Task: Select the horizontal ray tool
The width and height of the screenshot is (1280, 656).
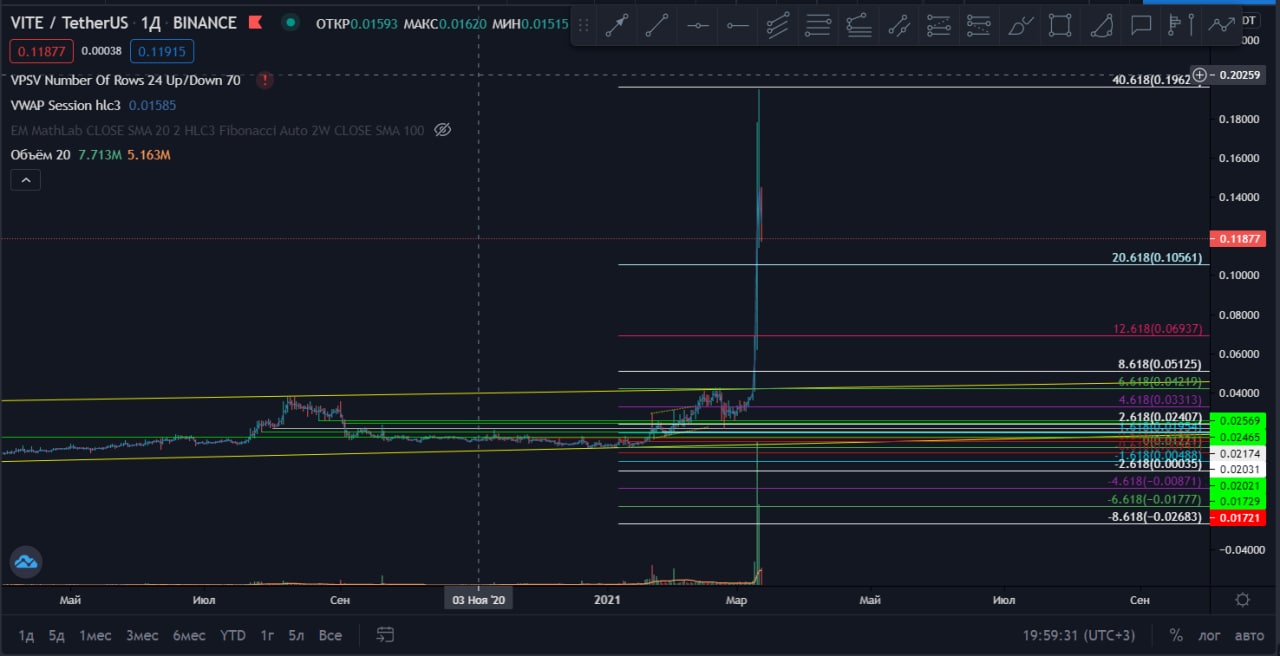Action: pyautogui.click(x=737, y=27)
